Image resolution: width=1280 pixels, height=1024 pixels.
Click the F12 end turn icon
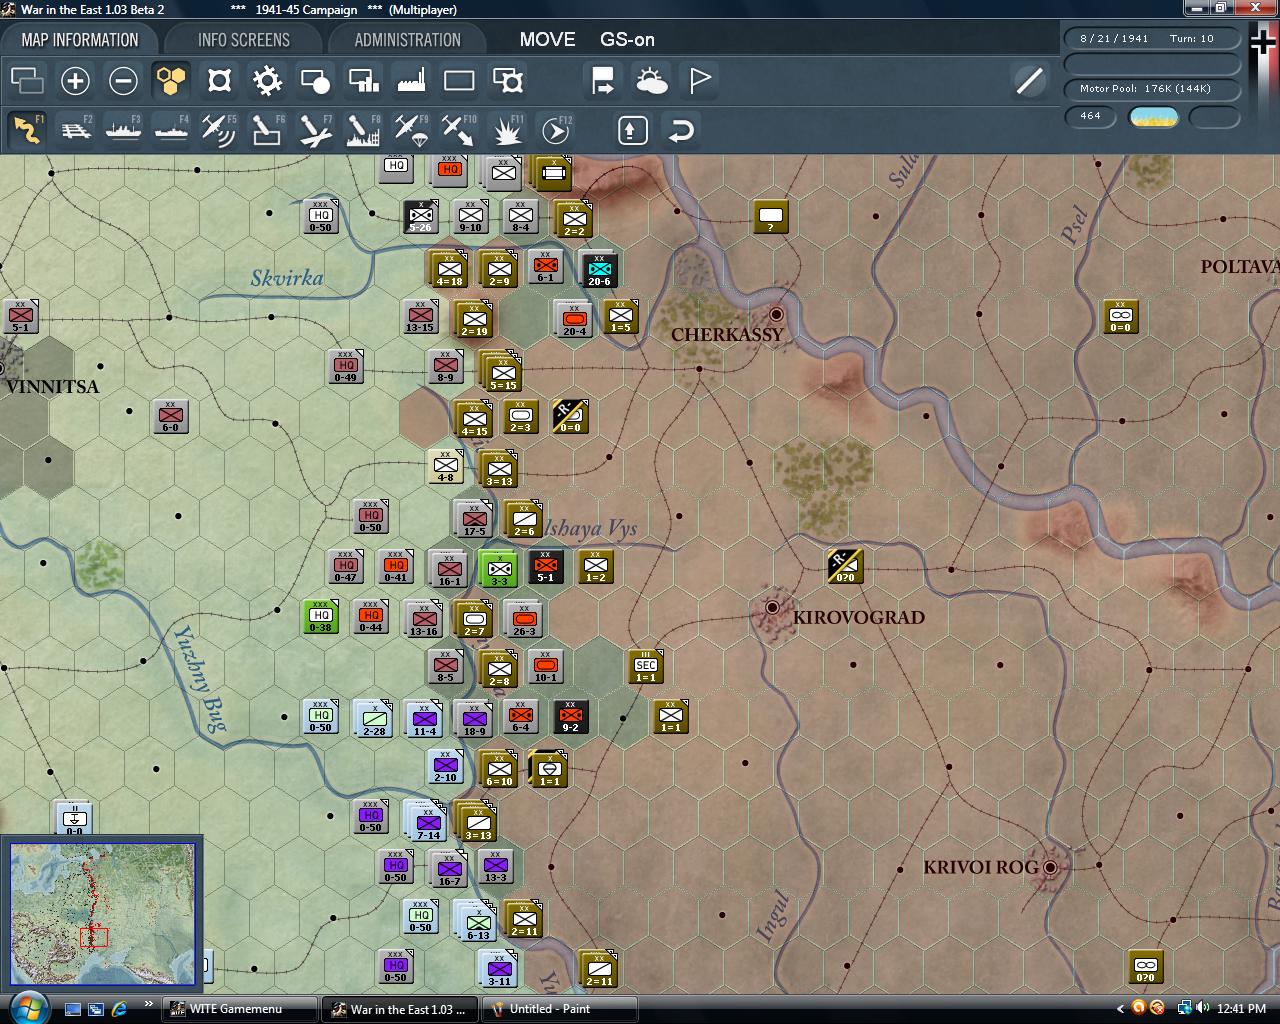555,130
